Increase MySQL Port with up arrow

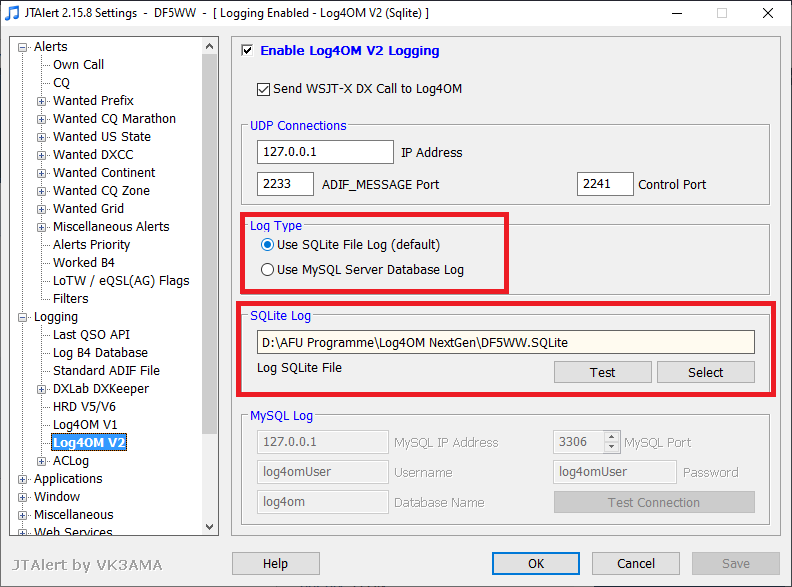[x=612, y=437]
